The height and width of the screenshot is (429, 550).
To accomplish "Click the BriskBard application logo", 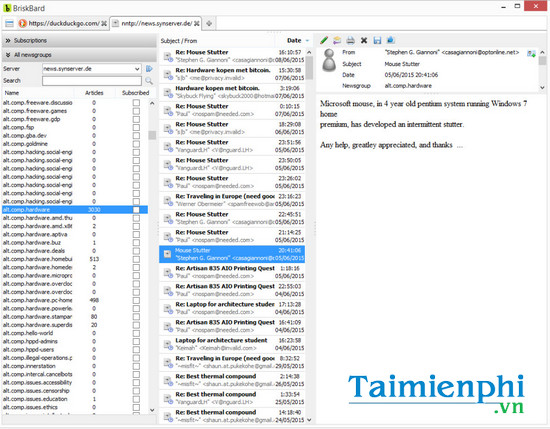I will (7, 8).
